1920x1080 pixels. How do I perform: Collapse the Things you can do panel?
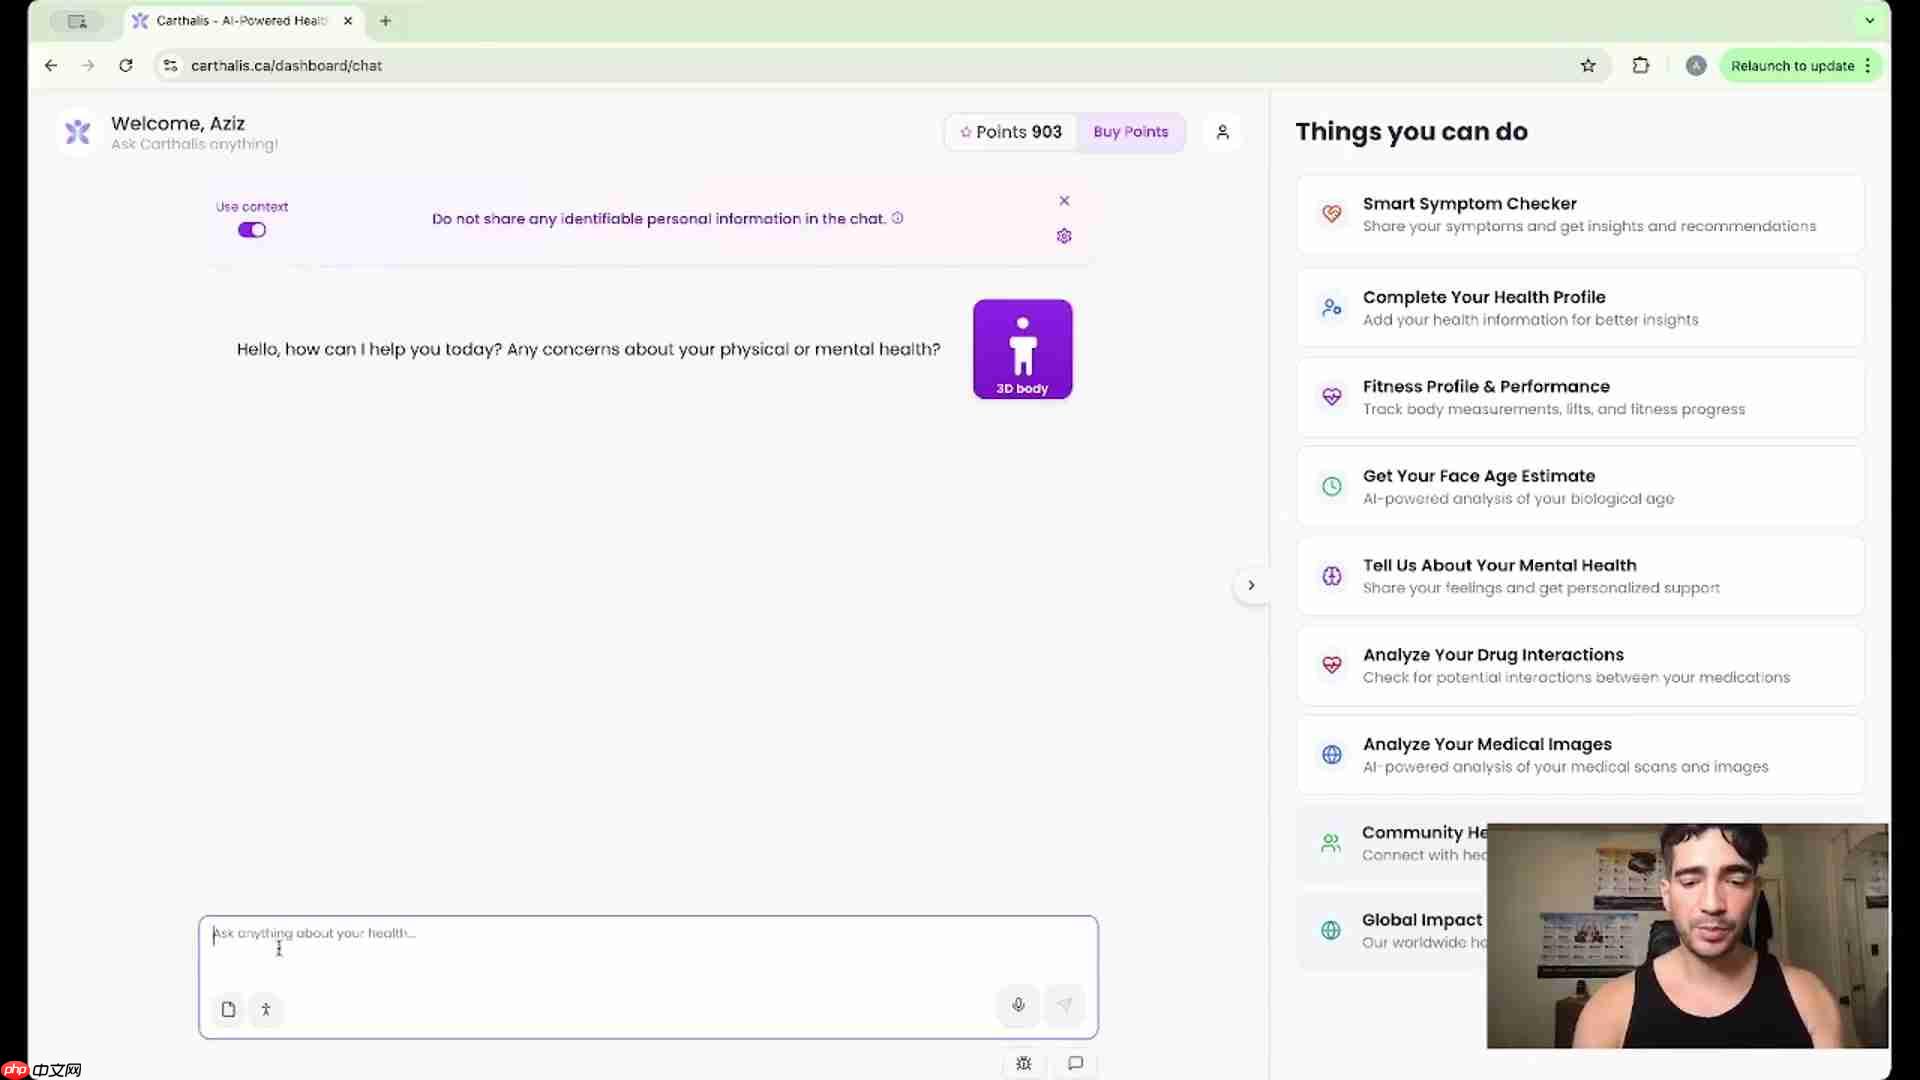click(x=1250, y=585)
